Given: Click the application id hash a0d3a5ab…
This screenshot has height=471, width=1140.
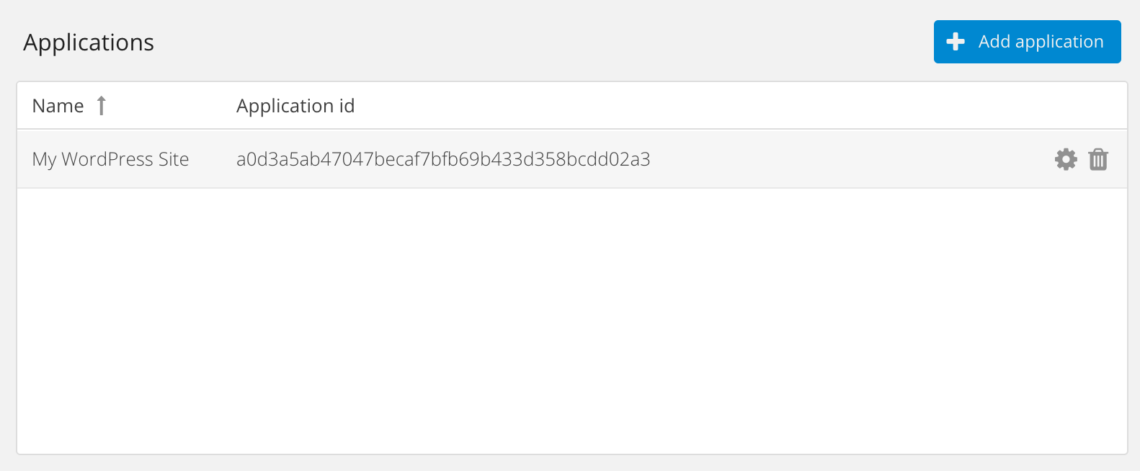Looking at the screenshot, I should coord(443,159).
